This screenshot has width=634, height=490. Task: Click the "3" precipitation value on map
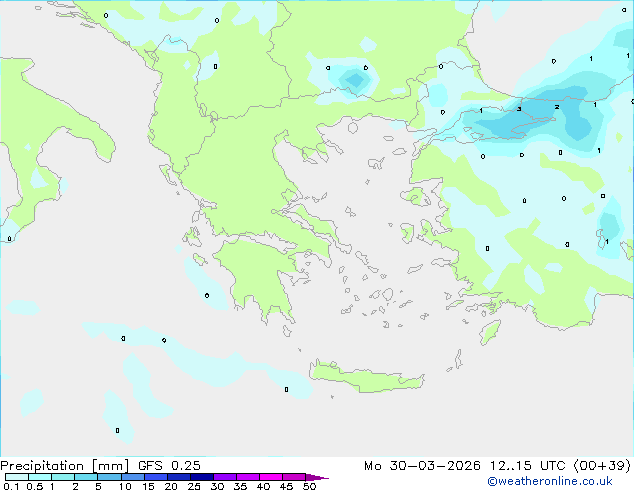[519, 109]
